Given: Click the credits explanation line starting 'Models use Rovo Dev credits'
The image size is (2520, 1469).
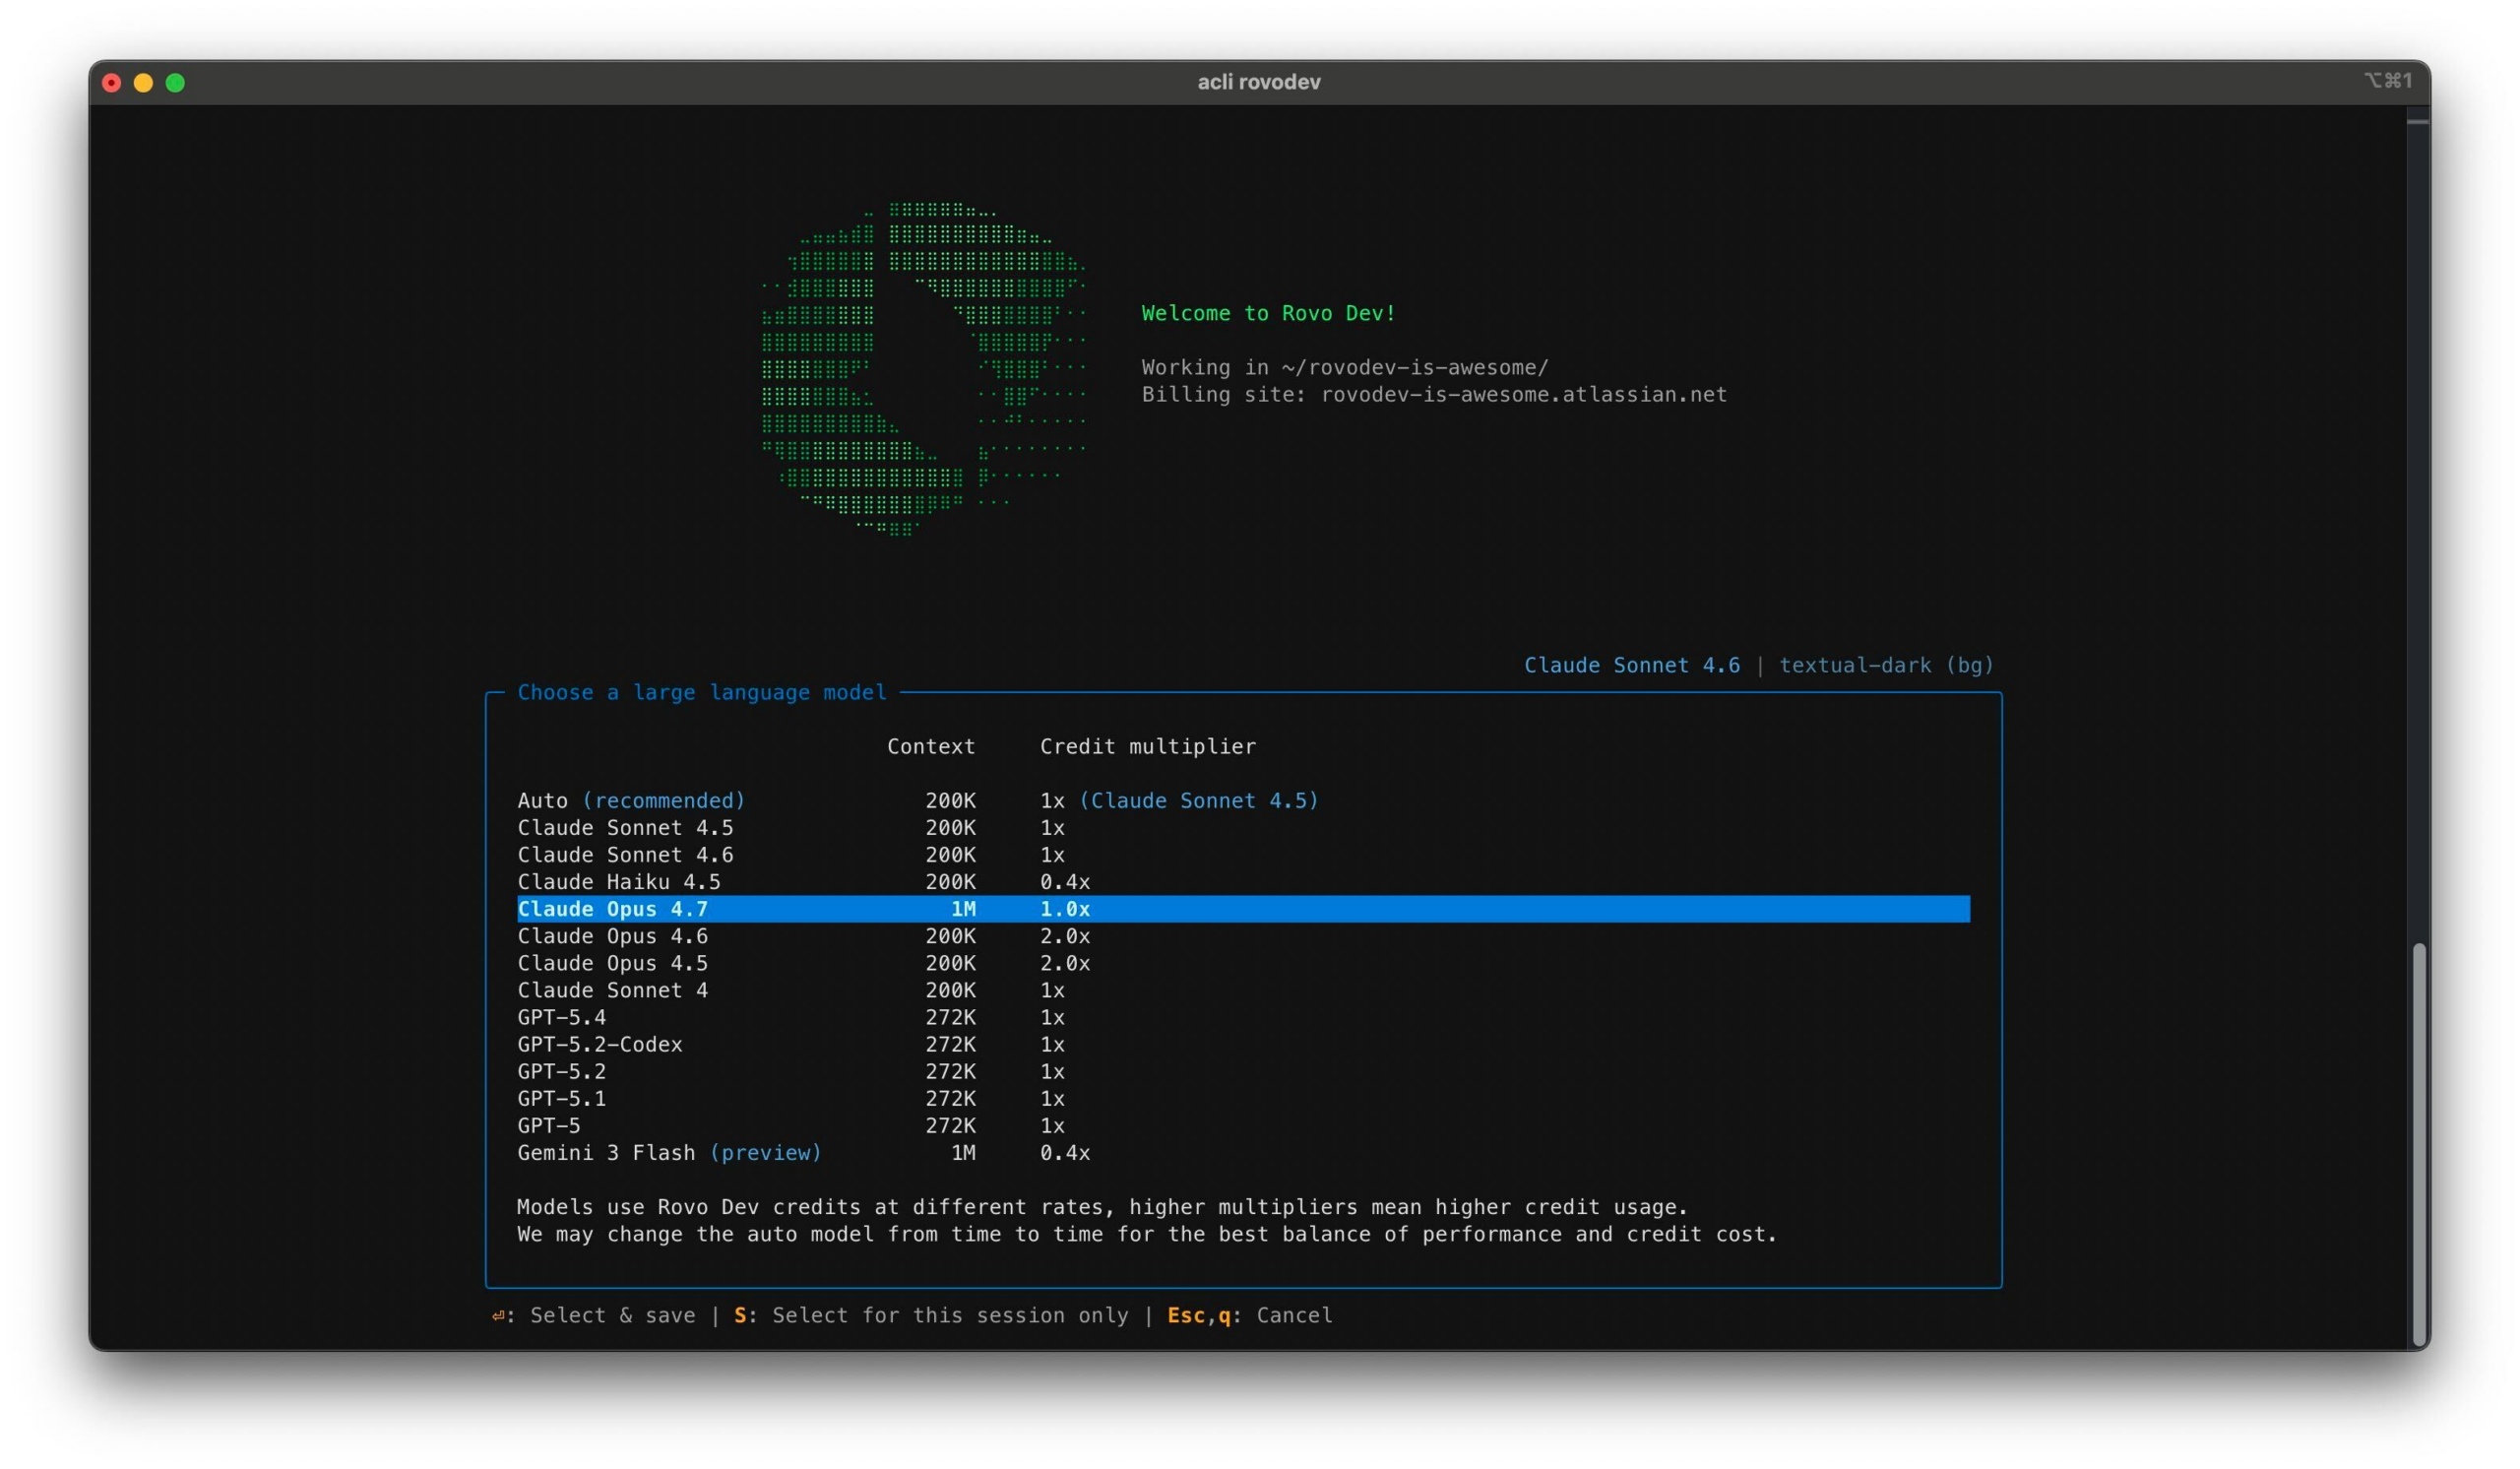Looking at the screenshot, I should (1102, 1206).
